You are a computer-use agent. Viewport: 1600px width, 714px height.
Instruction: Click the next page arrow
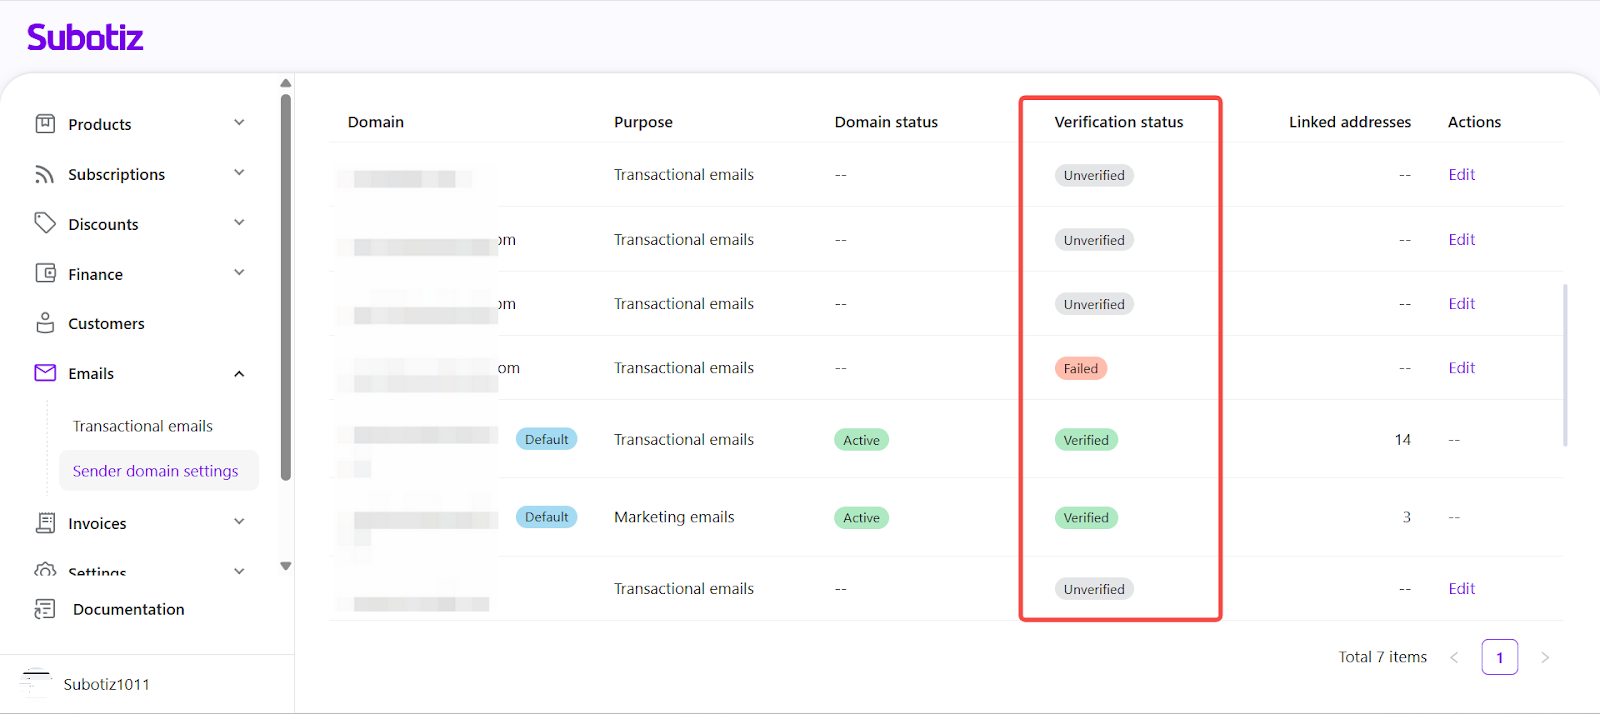(x=1545, y=657)
